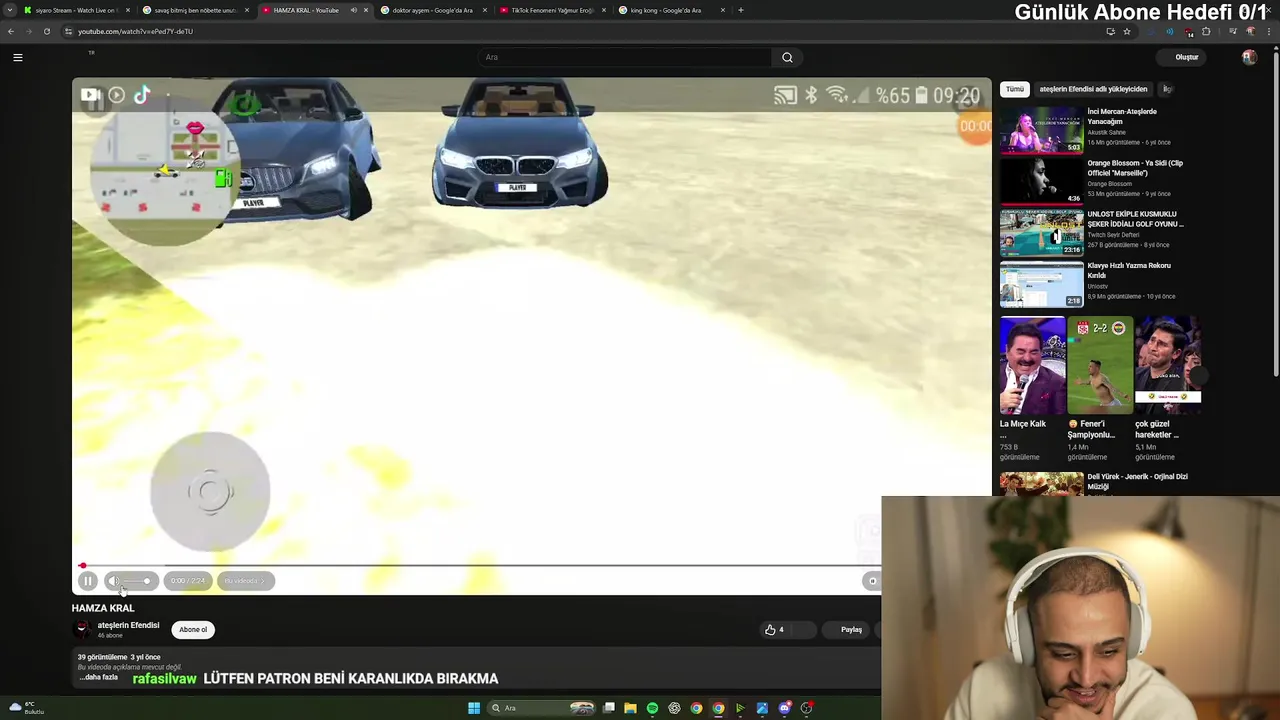Open the Windows Start menu
Image resolution: width=1280 pixels, height=720 pixels.
(x=474, y=708)
